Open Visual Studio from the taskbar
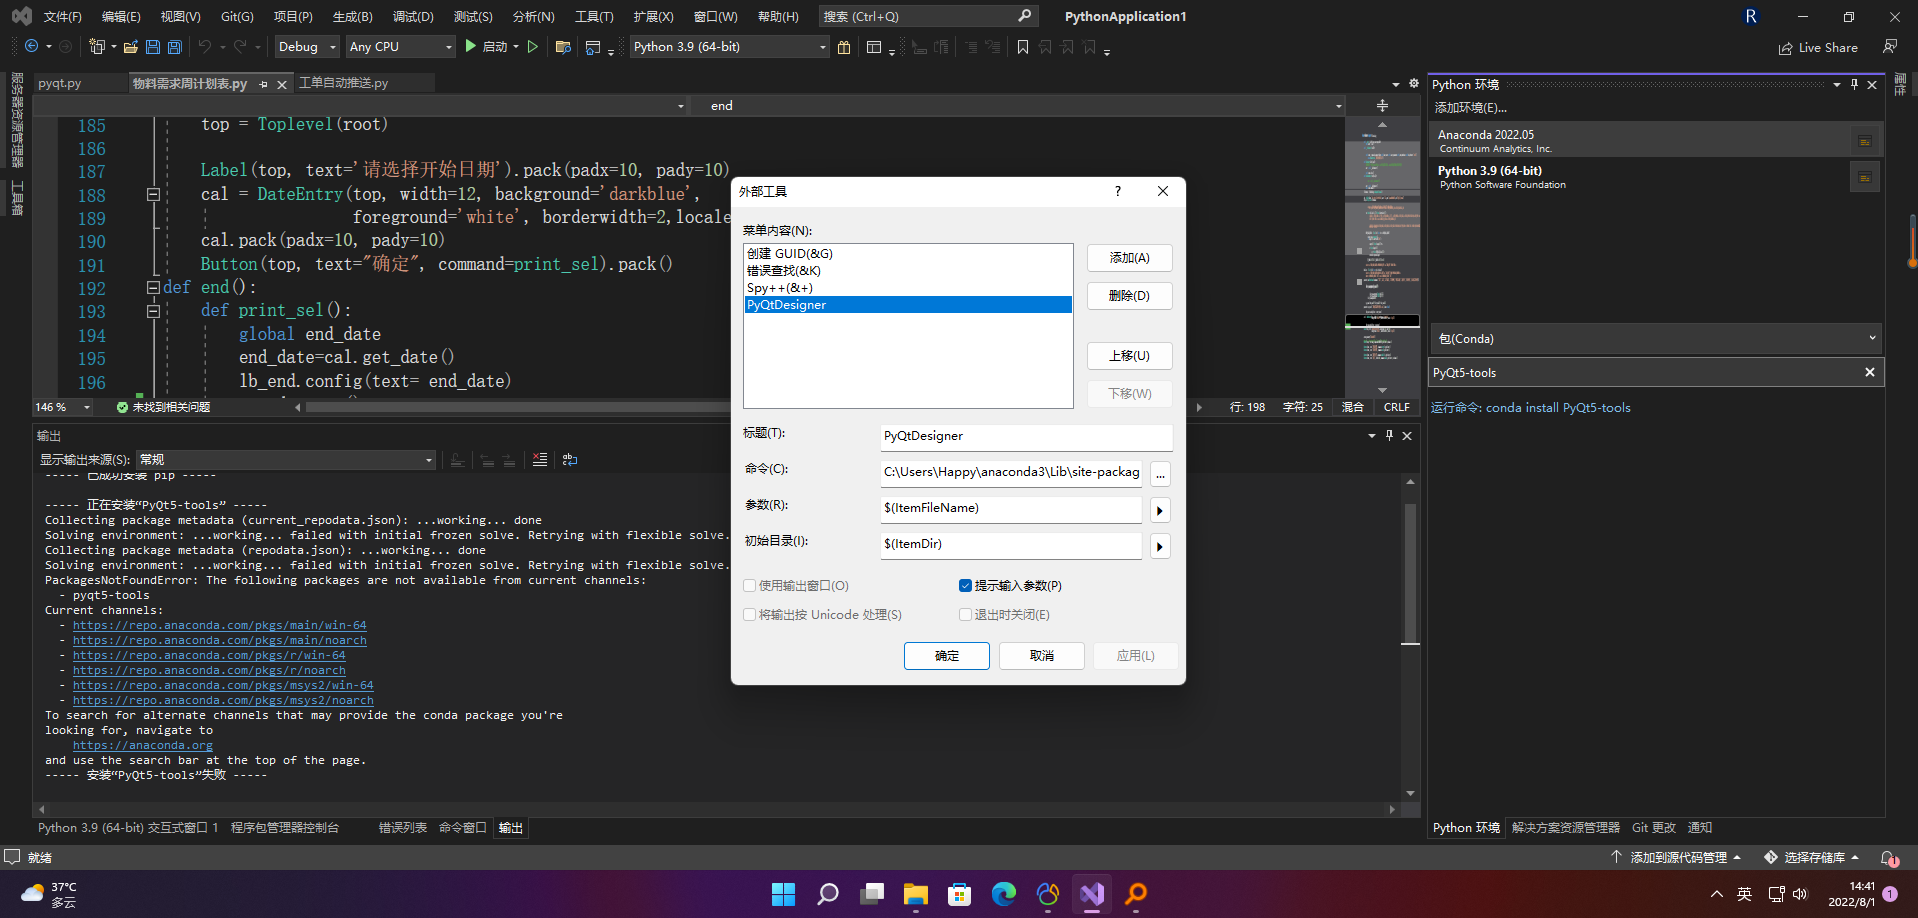 pos(1091,893)
